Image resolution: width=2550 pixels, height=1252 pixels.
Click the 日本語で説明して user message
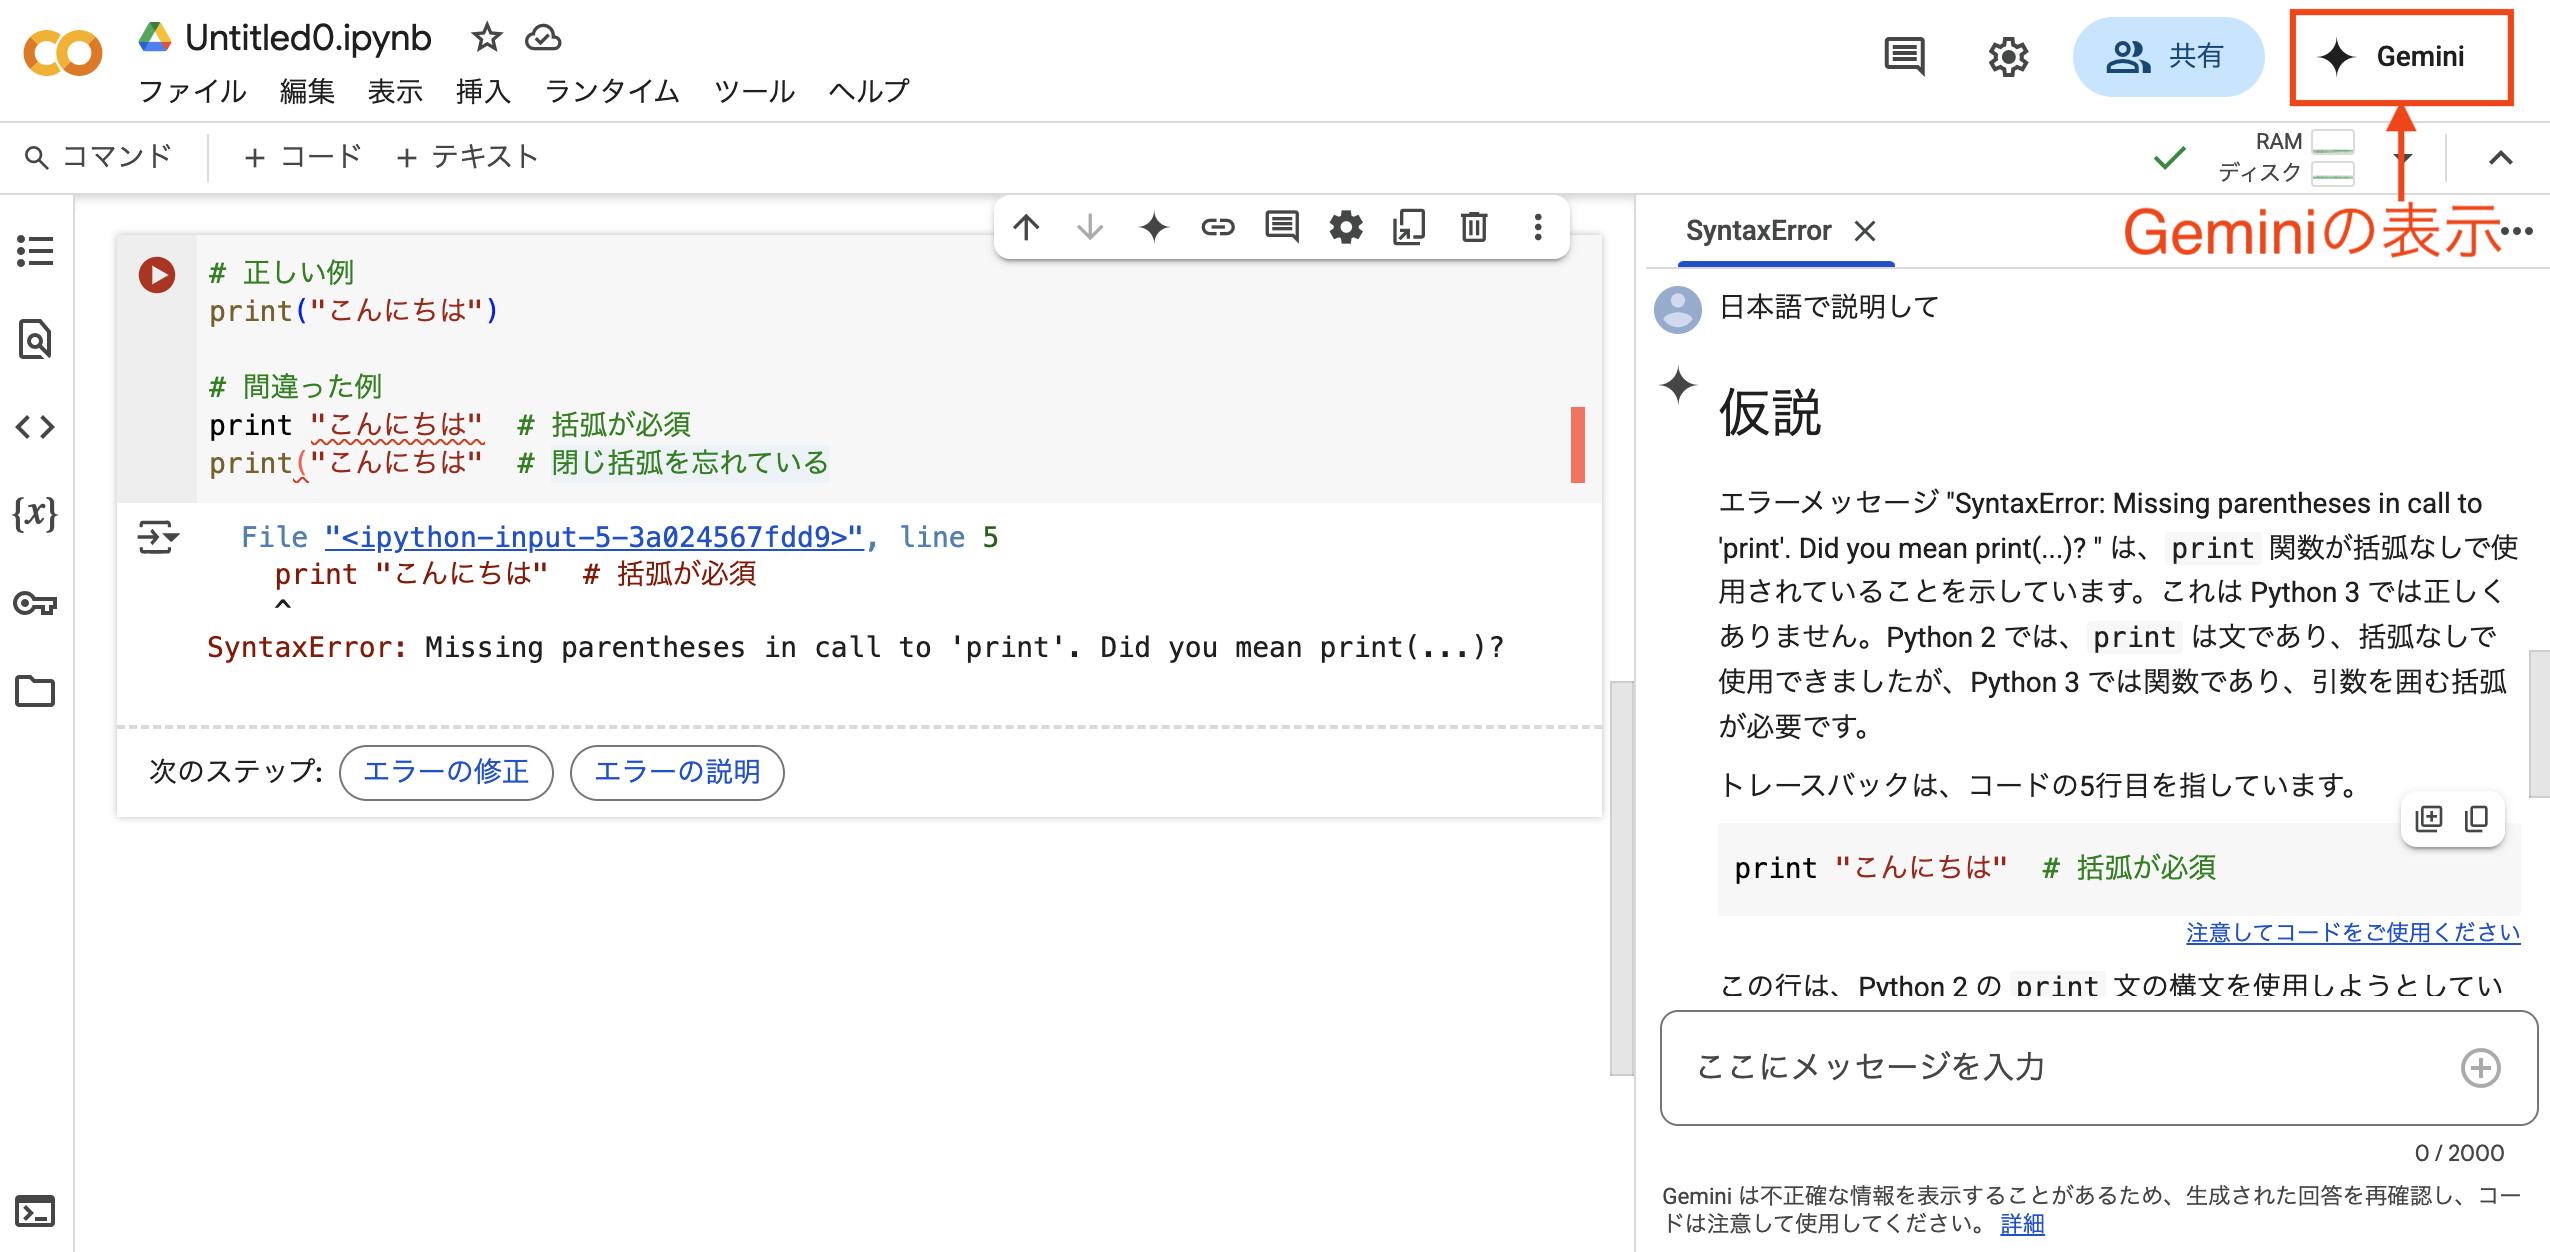pos(1829,307)
